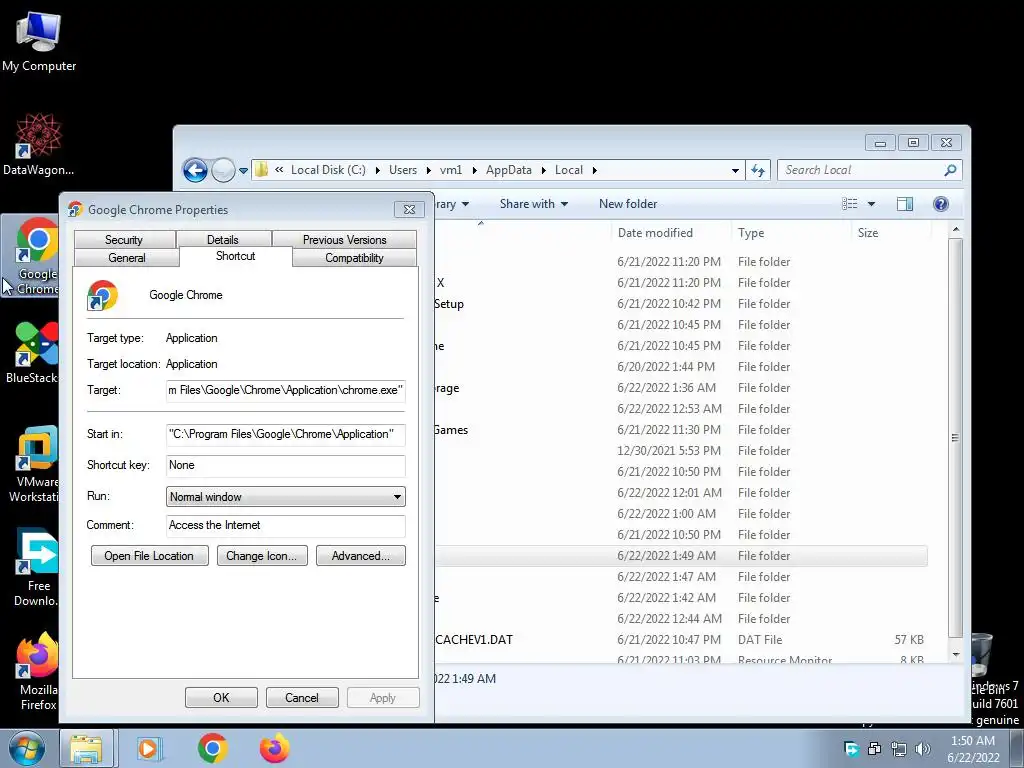1024x768 pixels.
Task: Click the Search Local box
Action: 862,170
